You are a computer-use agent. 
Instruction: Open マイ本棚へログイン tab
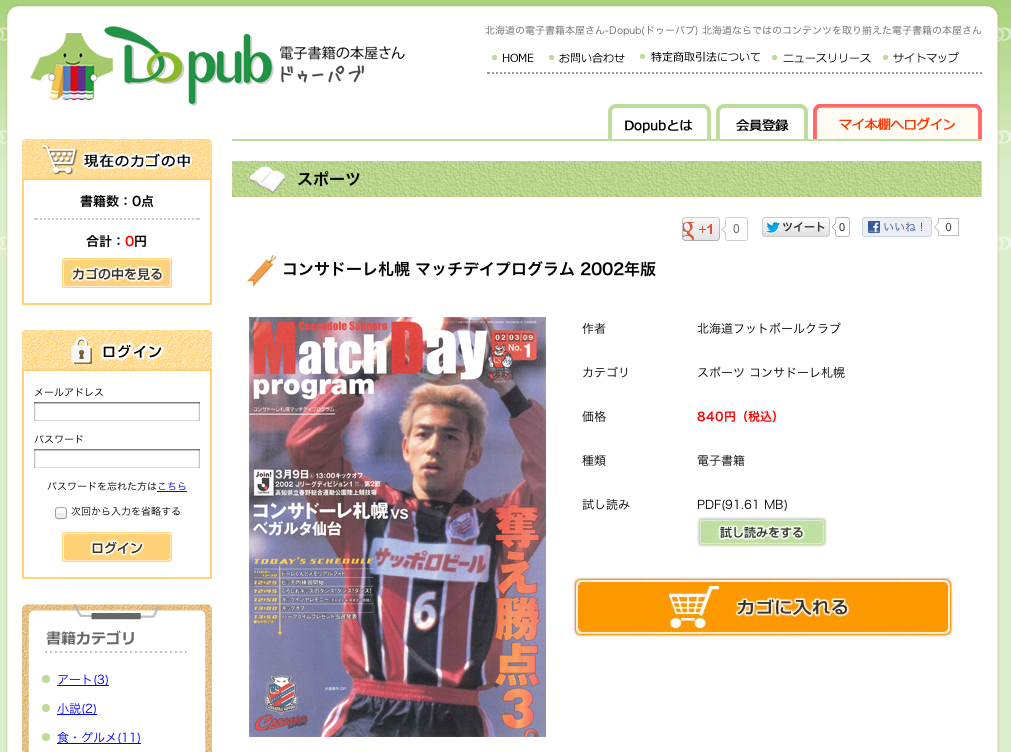[x=897, y=123]
